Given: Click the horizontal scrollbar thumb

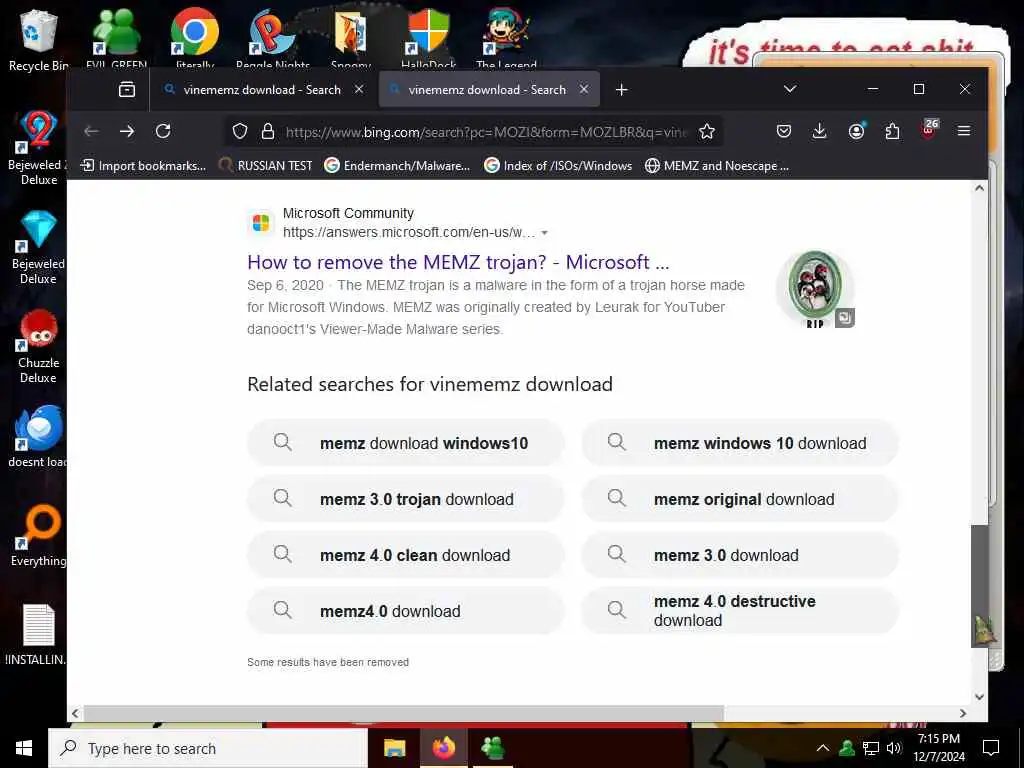Looking at the screenshot, I should pos(404,713).
